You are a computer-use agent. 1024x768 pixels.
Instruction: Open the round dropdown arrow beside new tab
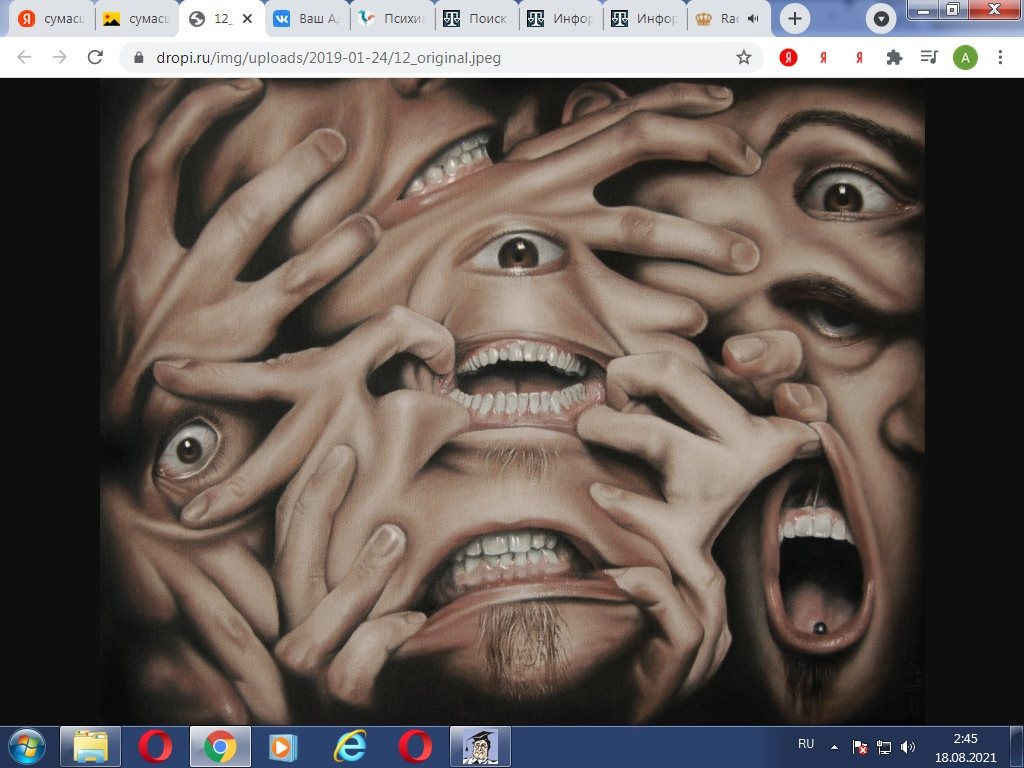(x=881, y=19)
